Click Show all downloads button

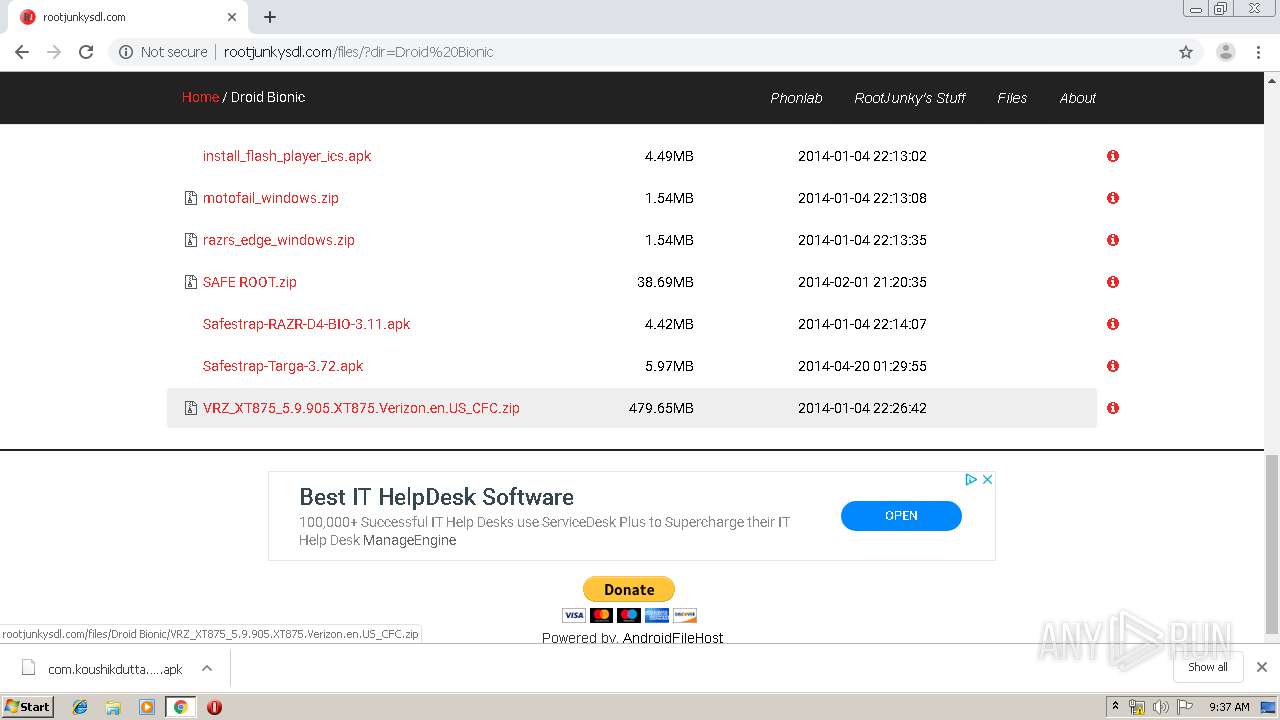click(1208, 667)
